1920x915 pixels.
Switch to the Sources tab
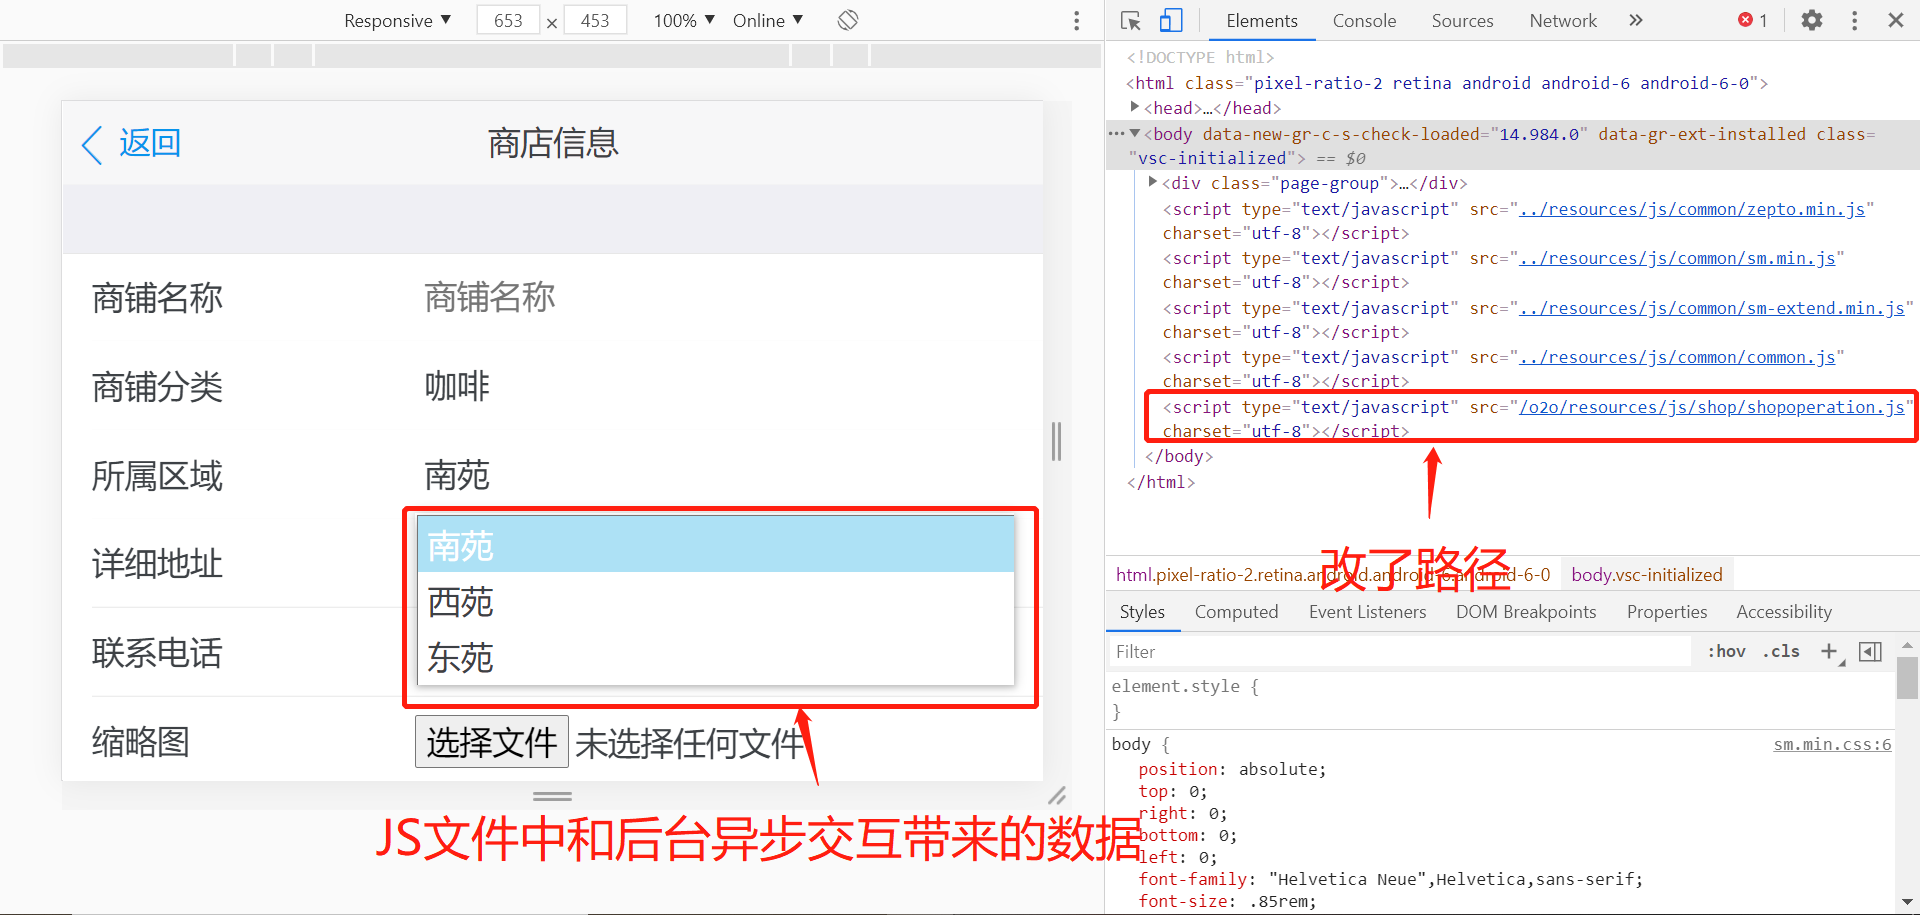pyautogui.click(x=1462, y=20)
